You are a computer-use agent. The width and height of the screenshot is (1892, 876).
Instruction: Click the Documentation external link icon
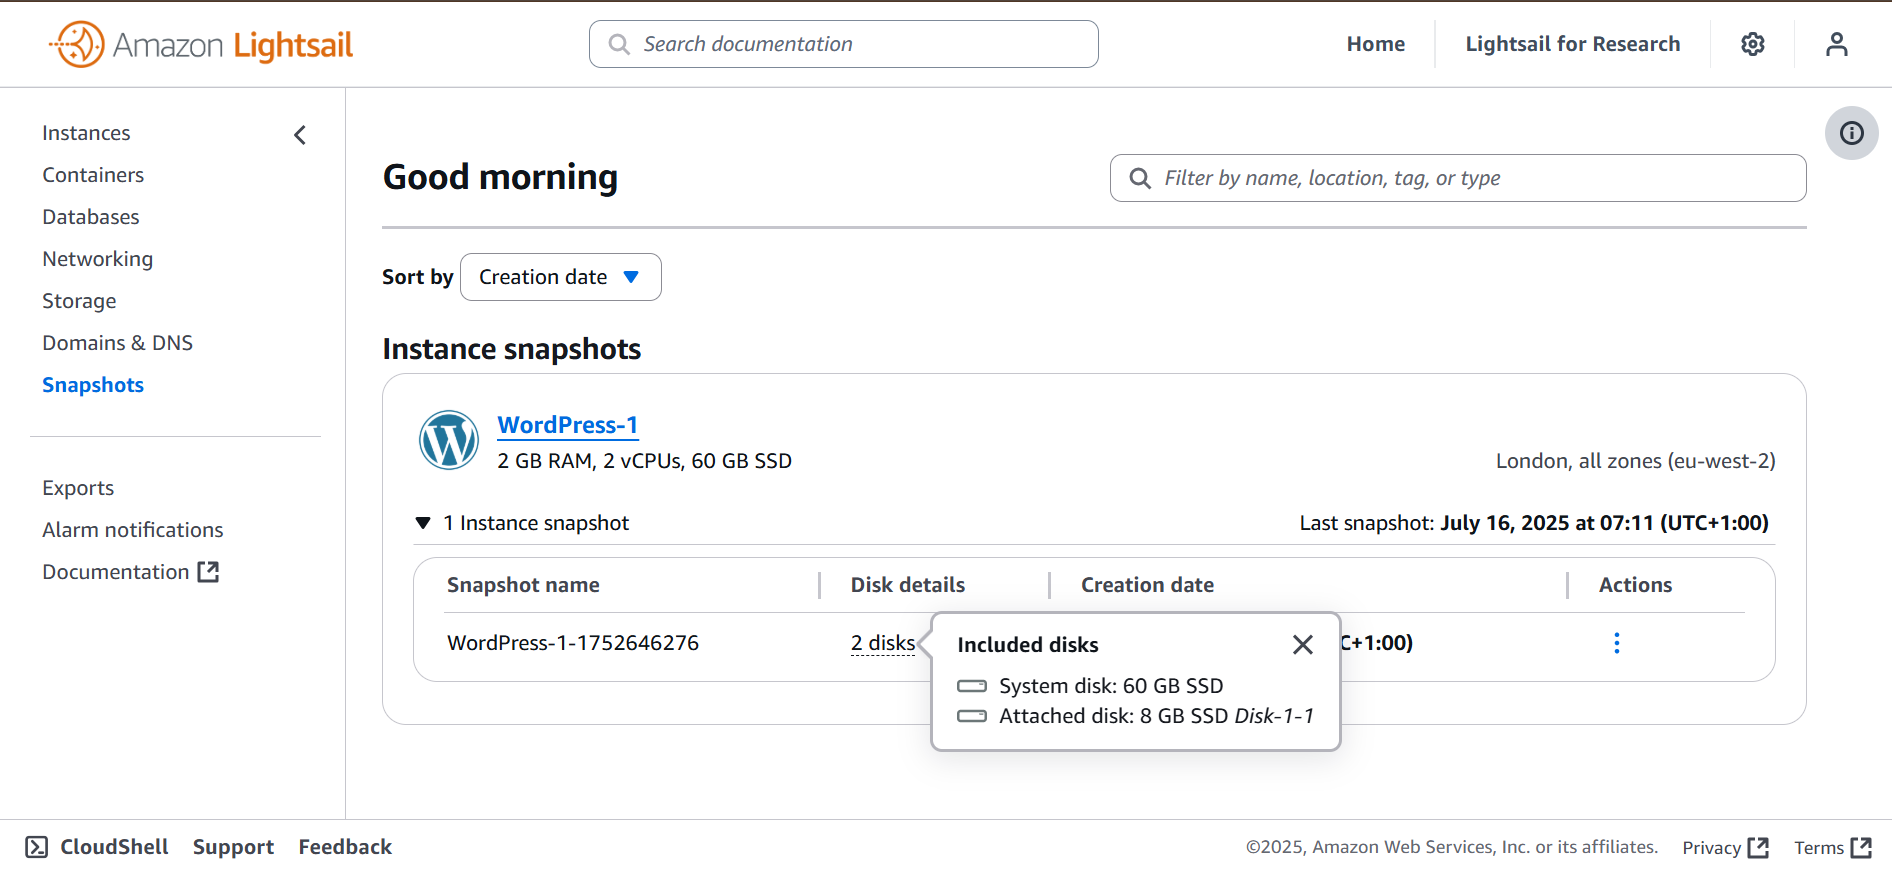(208, 572)
